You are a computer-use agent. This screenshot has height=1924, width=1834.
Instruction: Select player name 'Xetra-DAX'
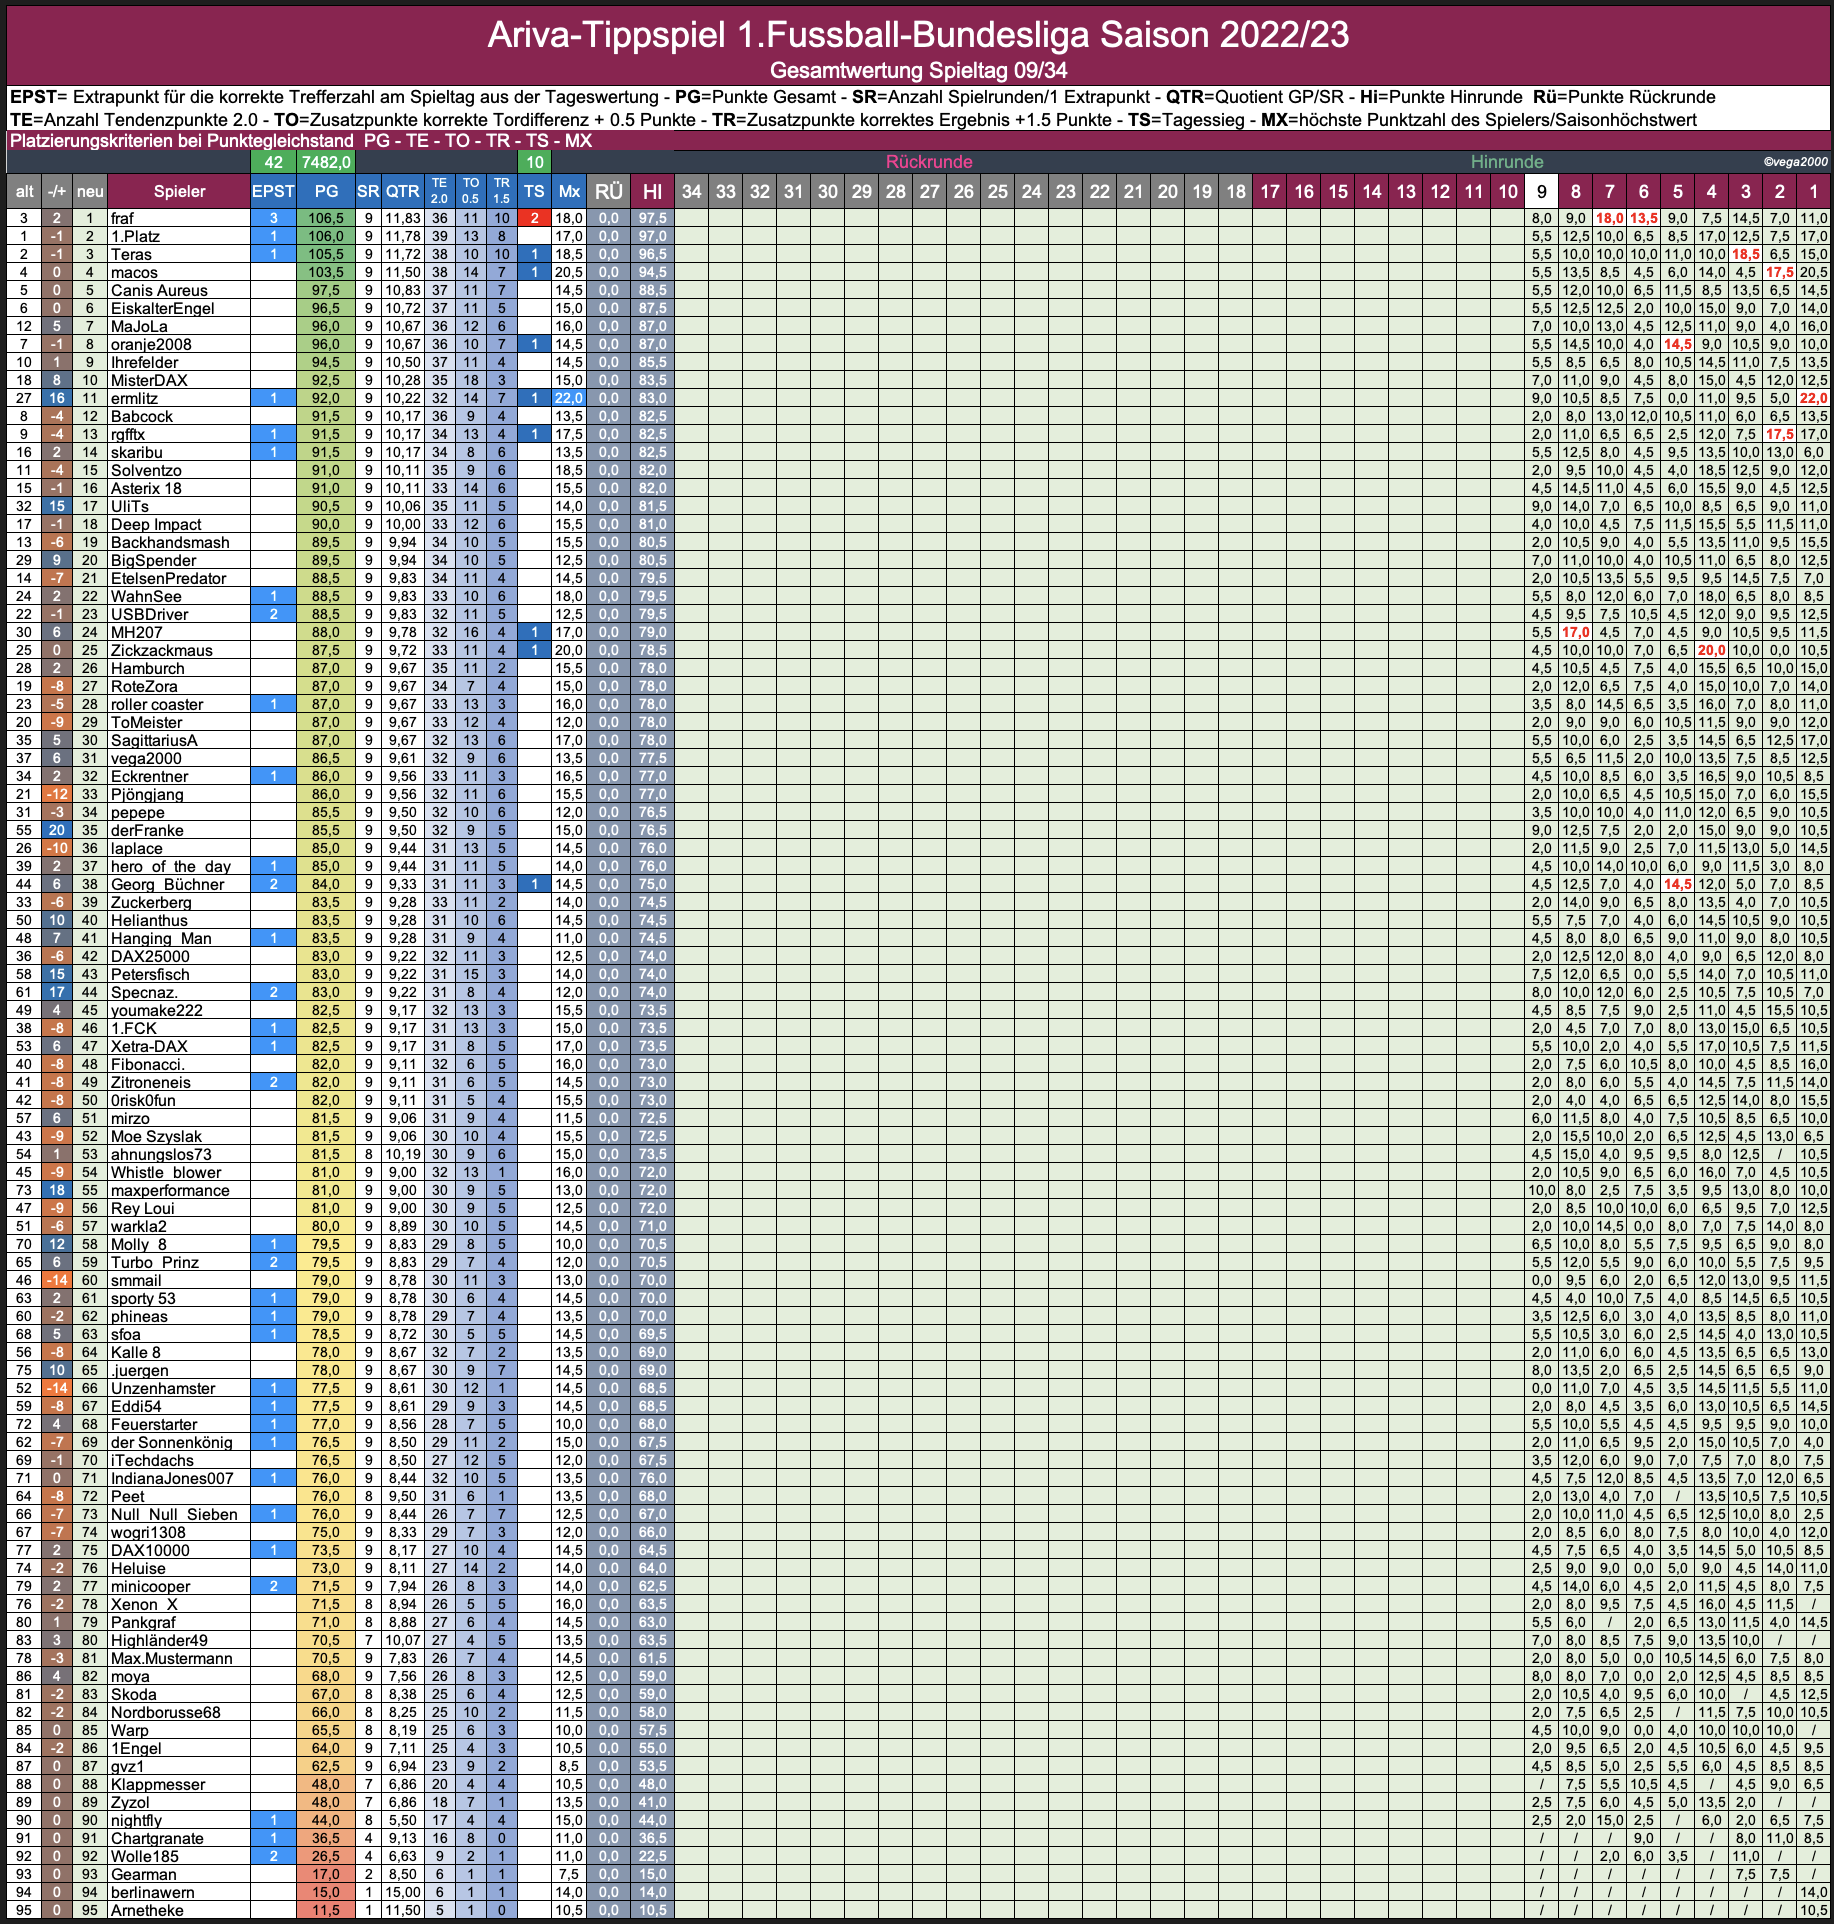click(149, 1046)
